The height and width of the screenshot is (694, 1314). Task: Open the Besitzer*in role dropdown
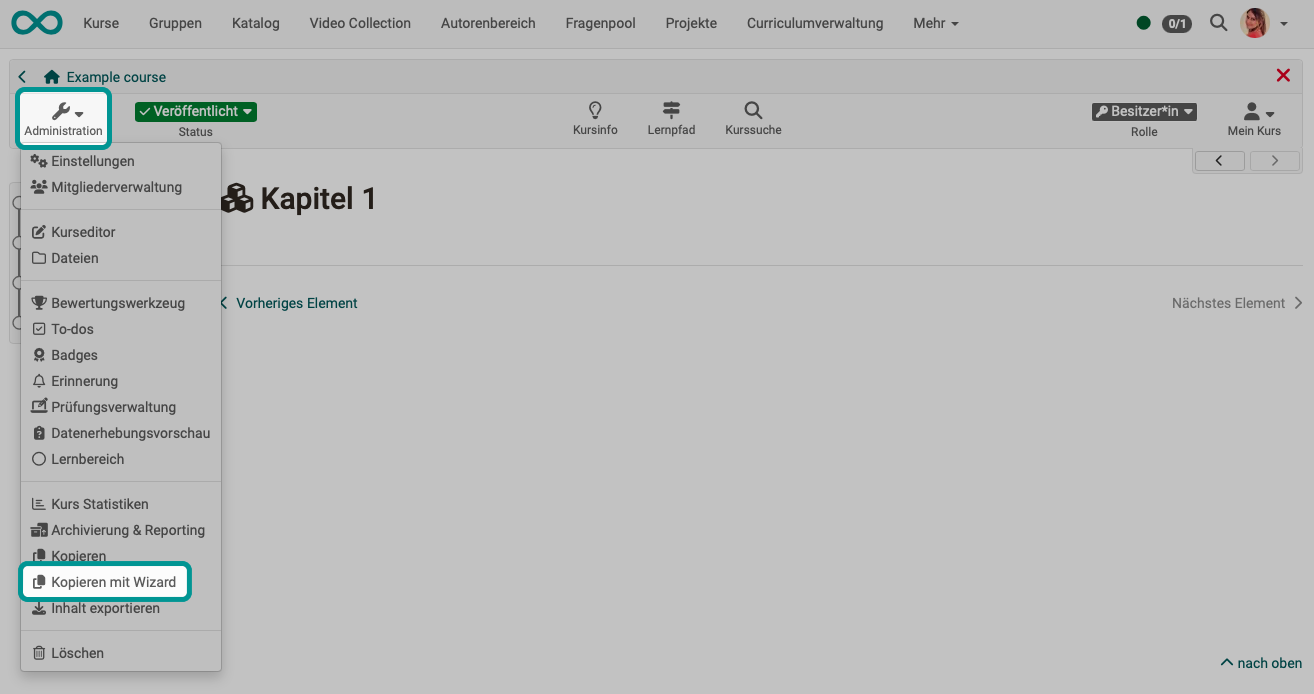1144,112
